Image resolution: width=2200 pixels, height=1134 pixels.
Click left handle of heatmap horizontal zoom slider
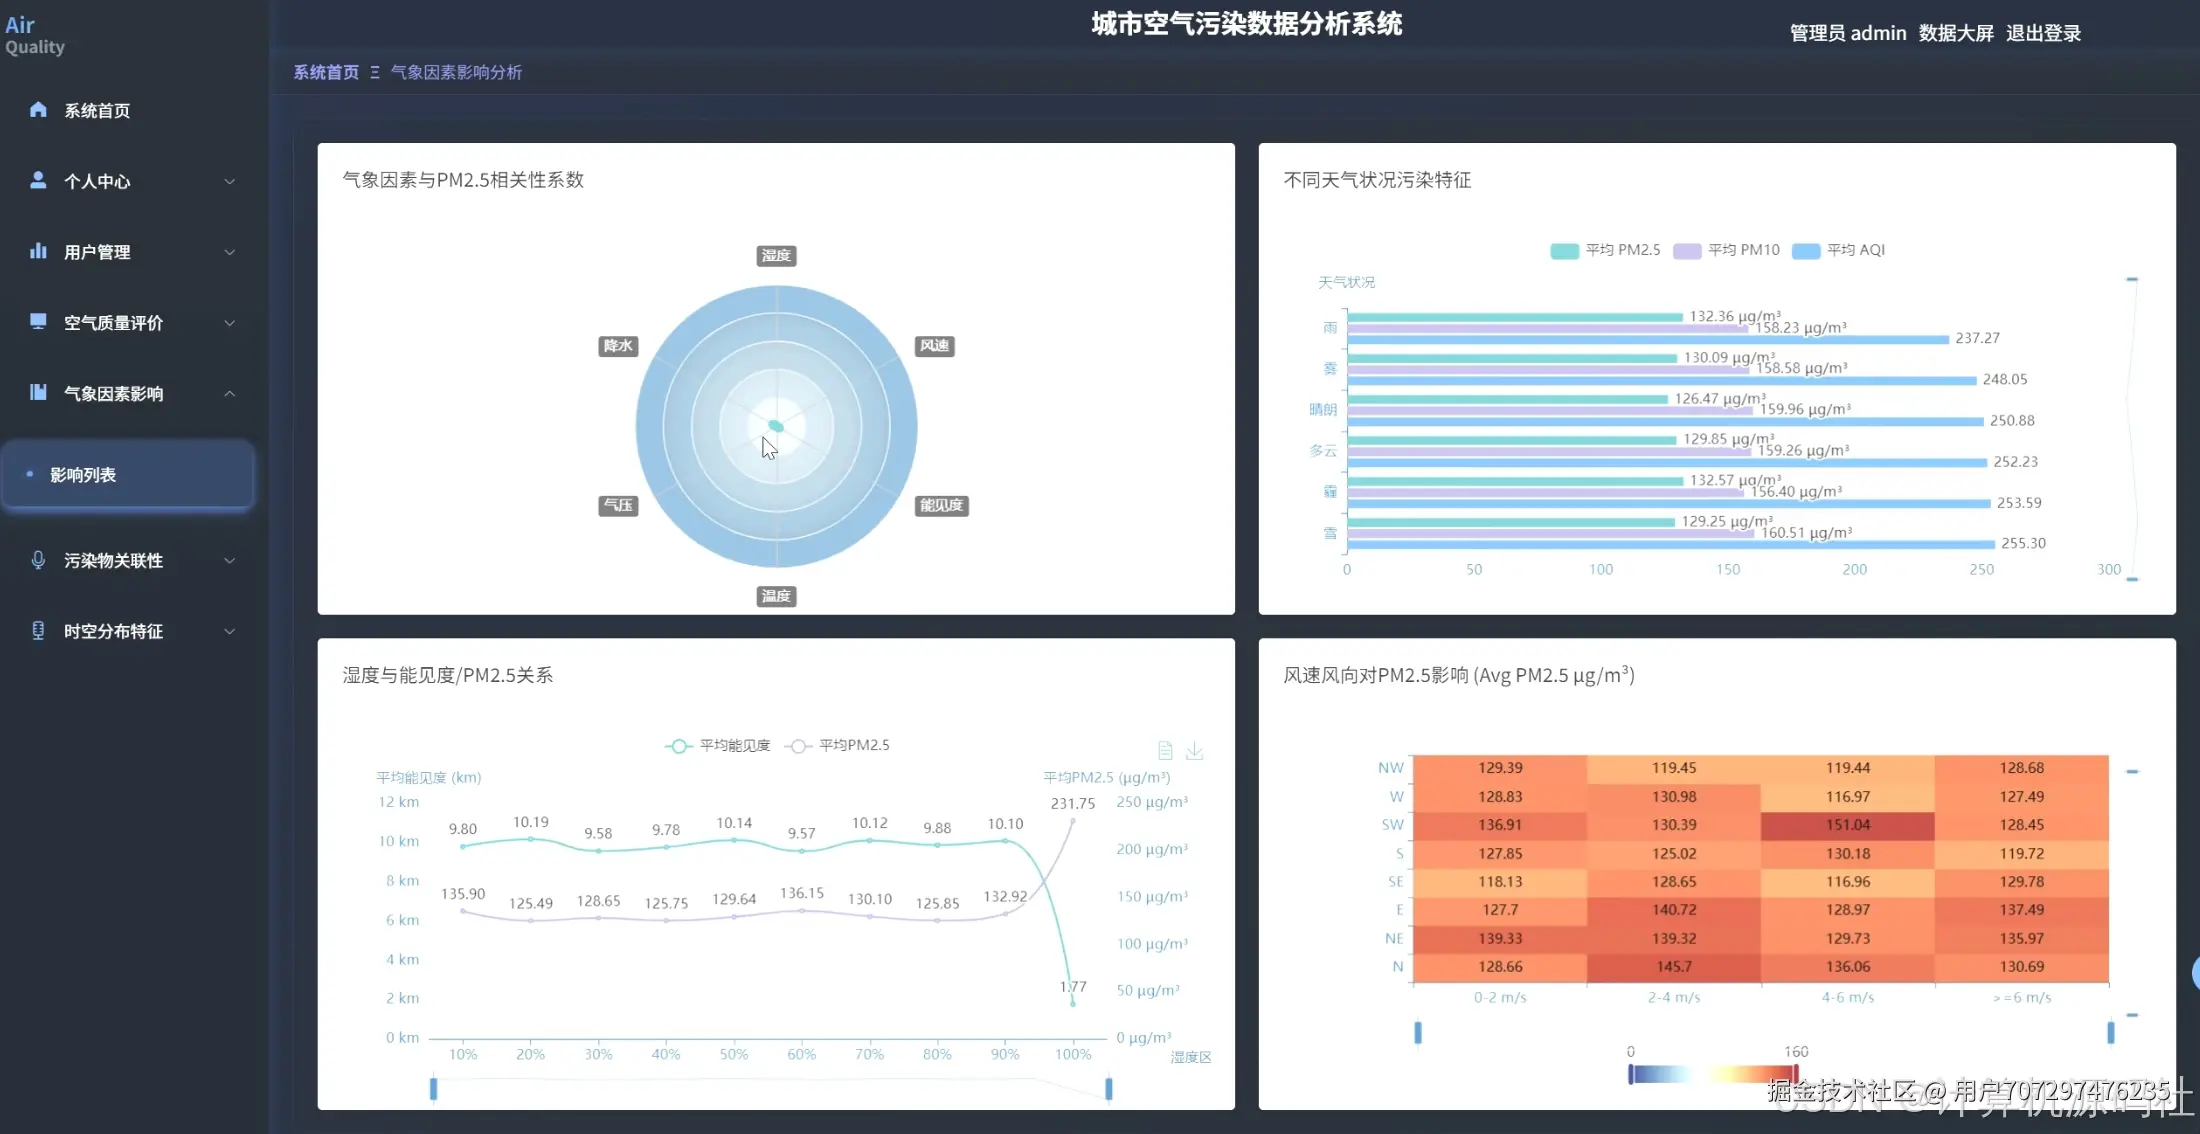1417,1032
